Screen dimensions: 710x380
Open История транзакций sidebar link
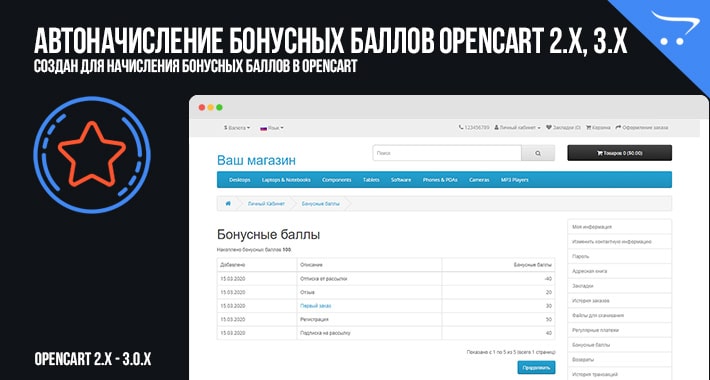click(x=619, y=374)
